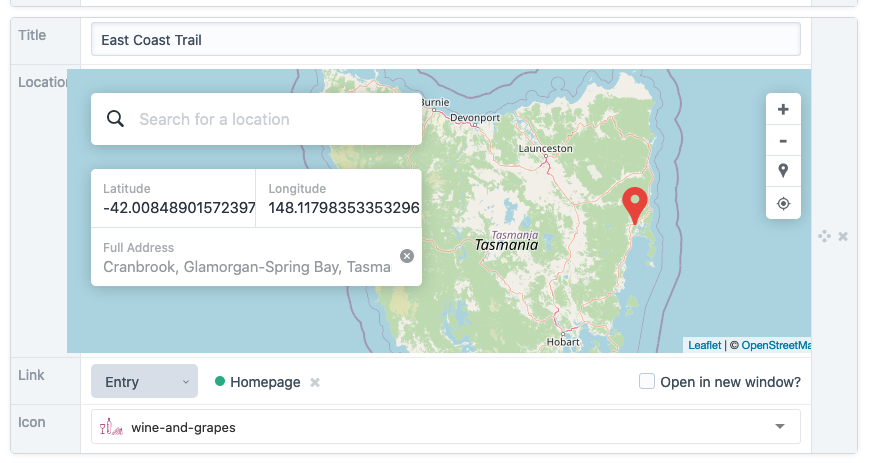Open the Entry link type dropdown
The image size is (875, 463).
(x=145, y=382)
